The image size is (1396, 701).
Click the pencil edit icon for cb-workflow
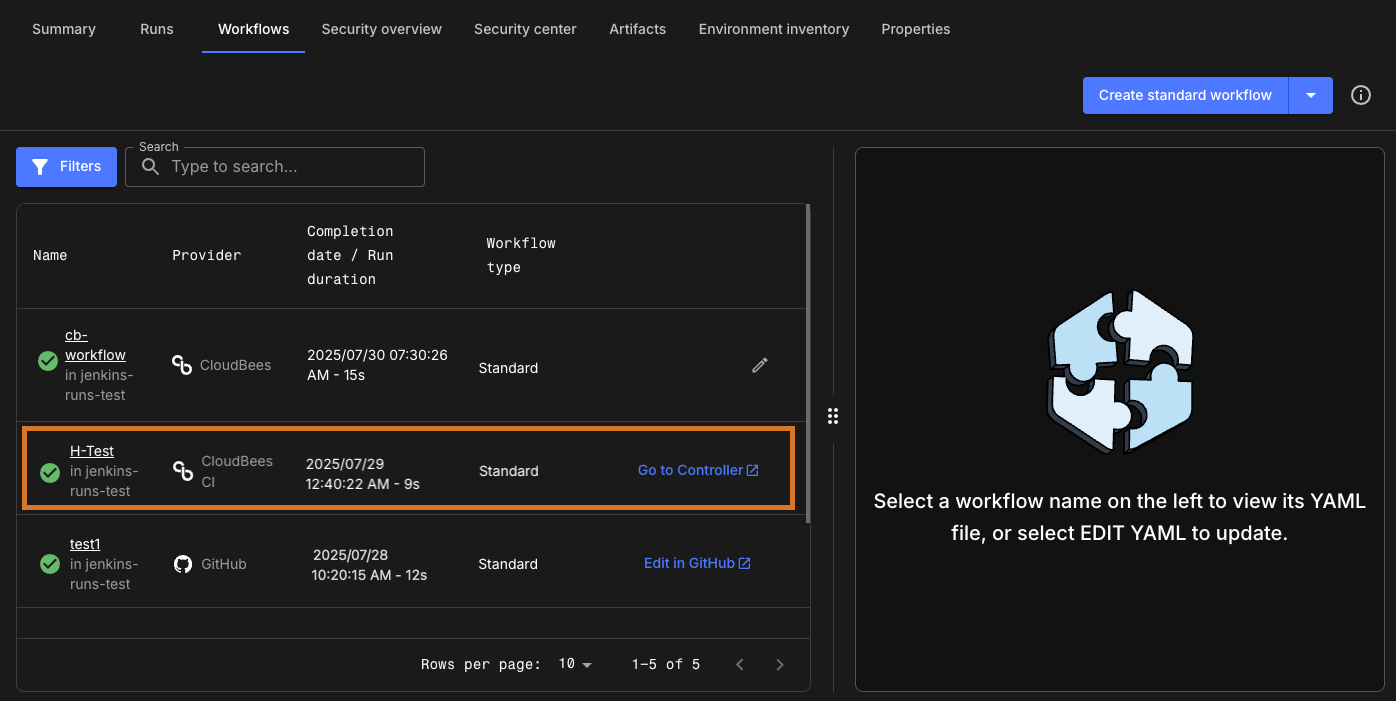pyautogui.click(x=760, y=365)
